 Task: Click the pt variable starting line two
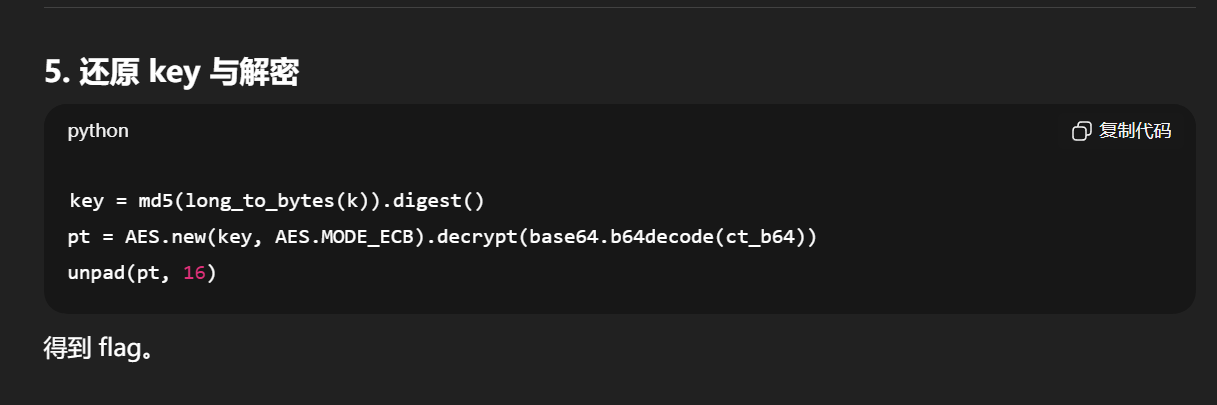[79, 237]
